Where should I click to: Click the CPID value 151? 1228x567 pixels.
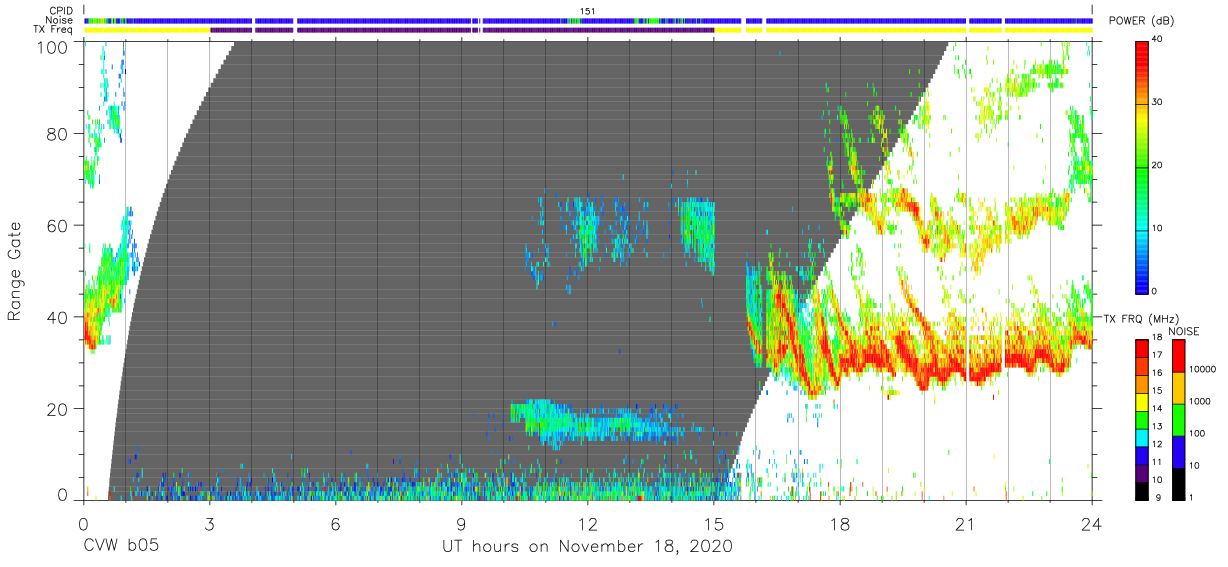point(588,11)
